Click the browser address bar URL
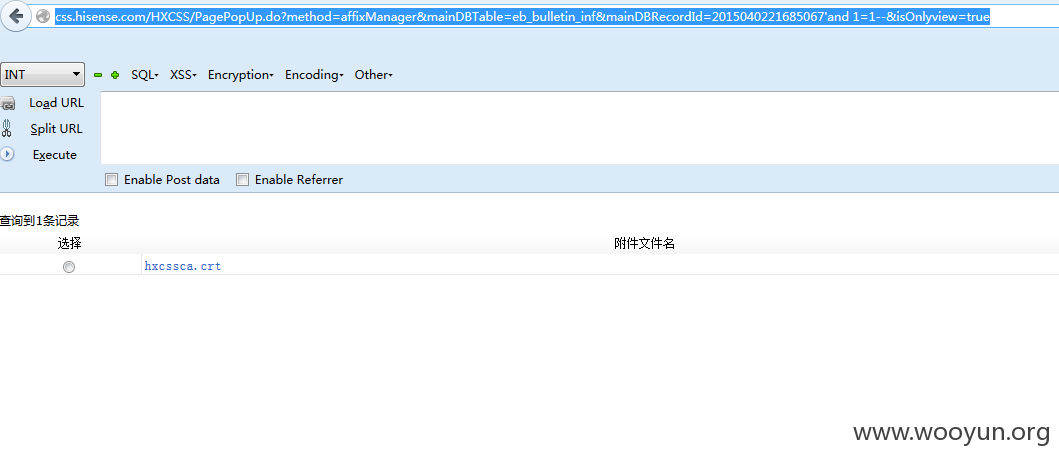The image size is (1059, 461). (x=523, y=17)
